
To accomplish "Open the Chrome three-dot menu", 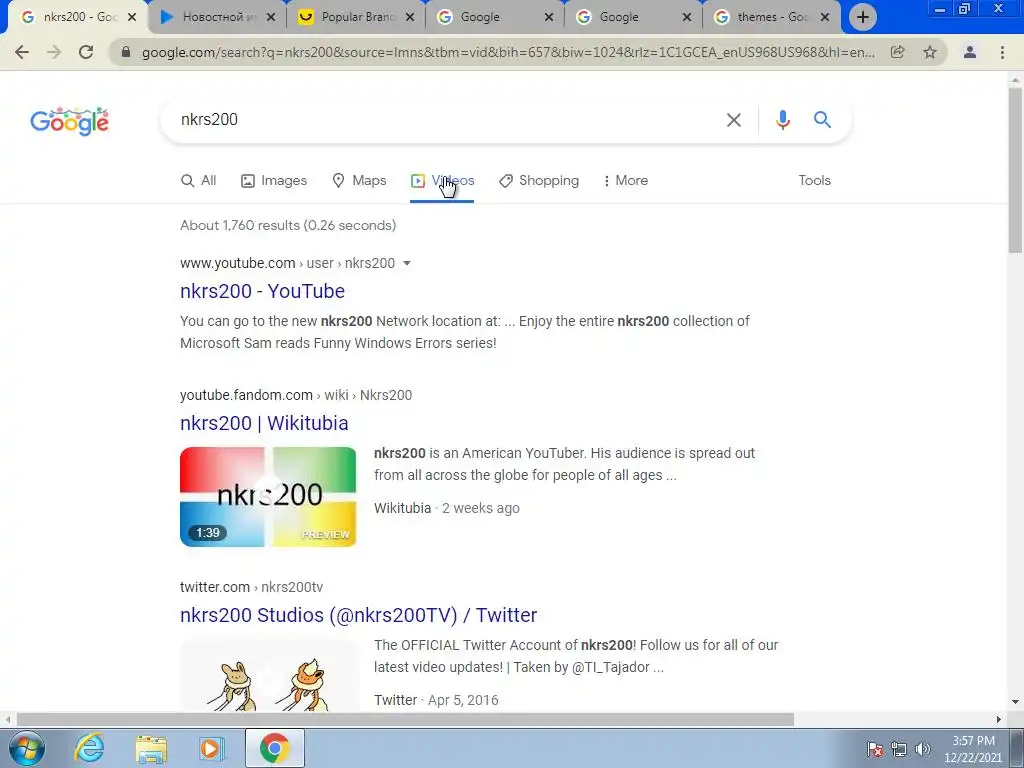I will 1002,52.
